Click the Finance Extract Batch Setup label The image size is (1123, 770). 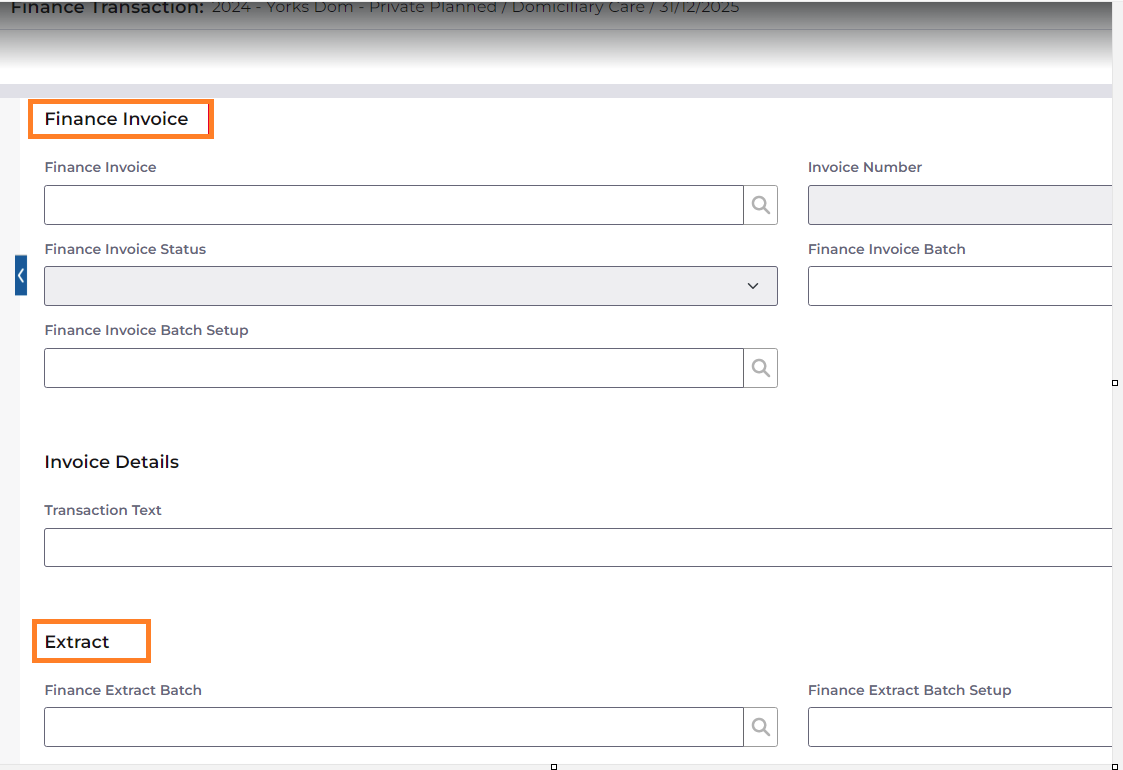[910, 690]
